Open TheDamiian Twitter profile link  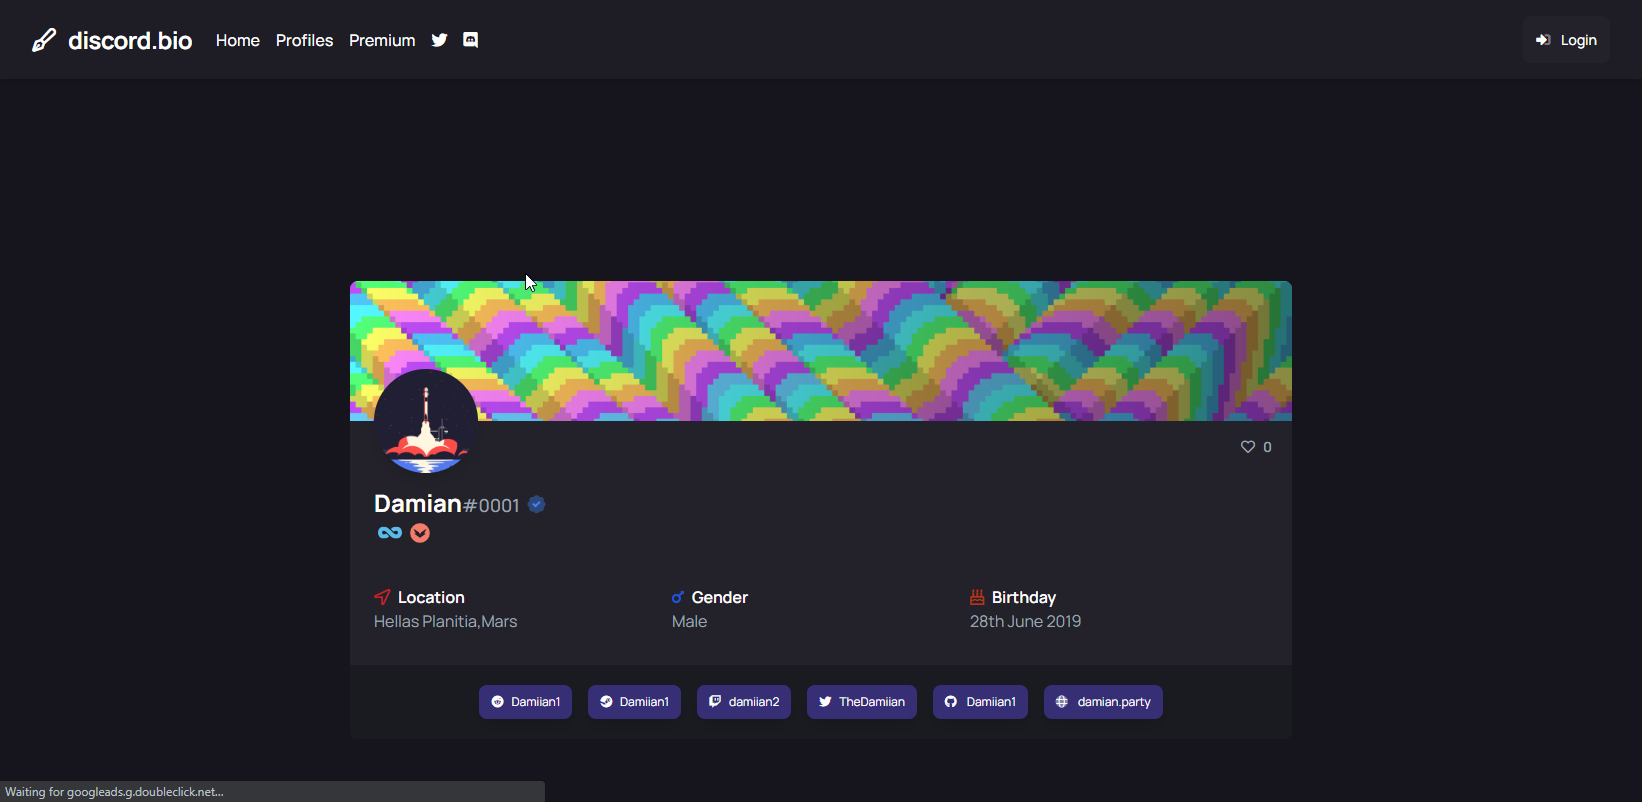(861, 702)
